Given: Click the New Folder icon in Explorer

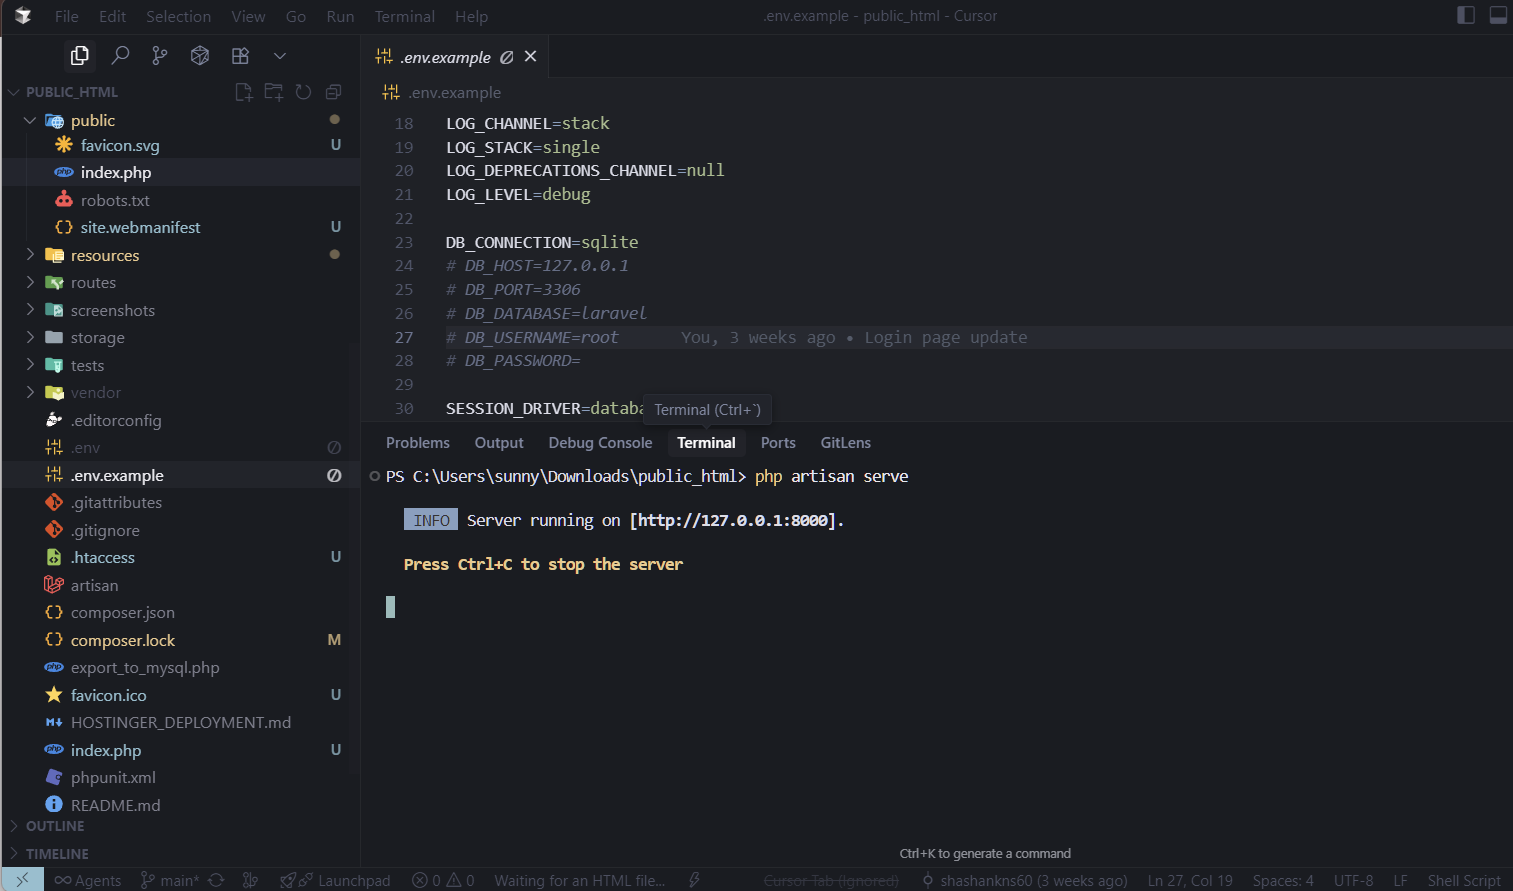Looking at the screenshot, I should [273, 91].
